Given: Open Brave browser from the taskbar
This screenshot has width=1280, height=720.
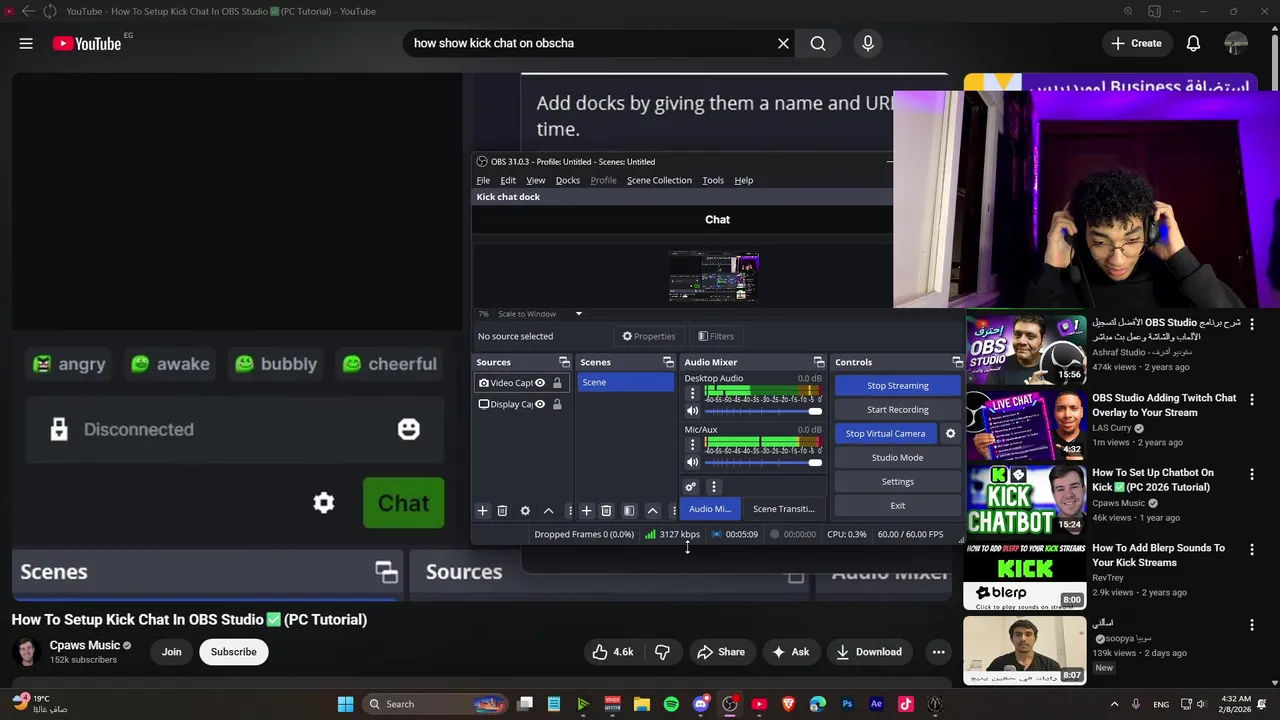Looking at the screenshot, I should click(x=789, y=704).
